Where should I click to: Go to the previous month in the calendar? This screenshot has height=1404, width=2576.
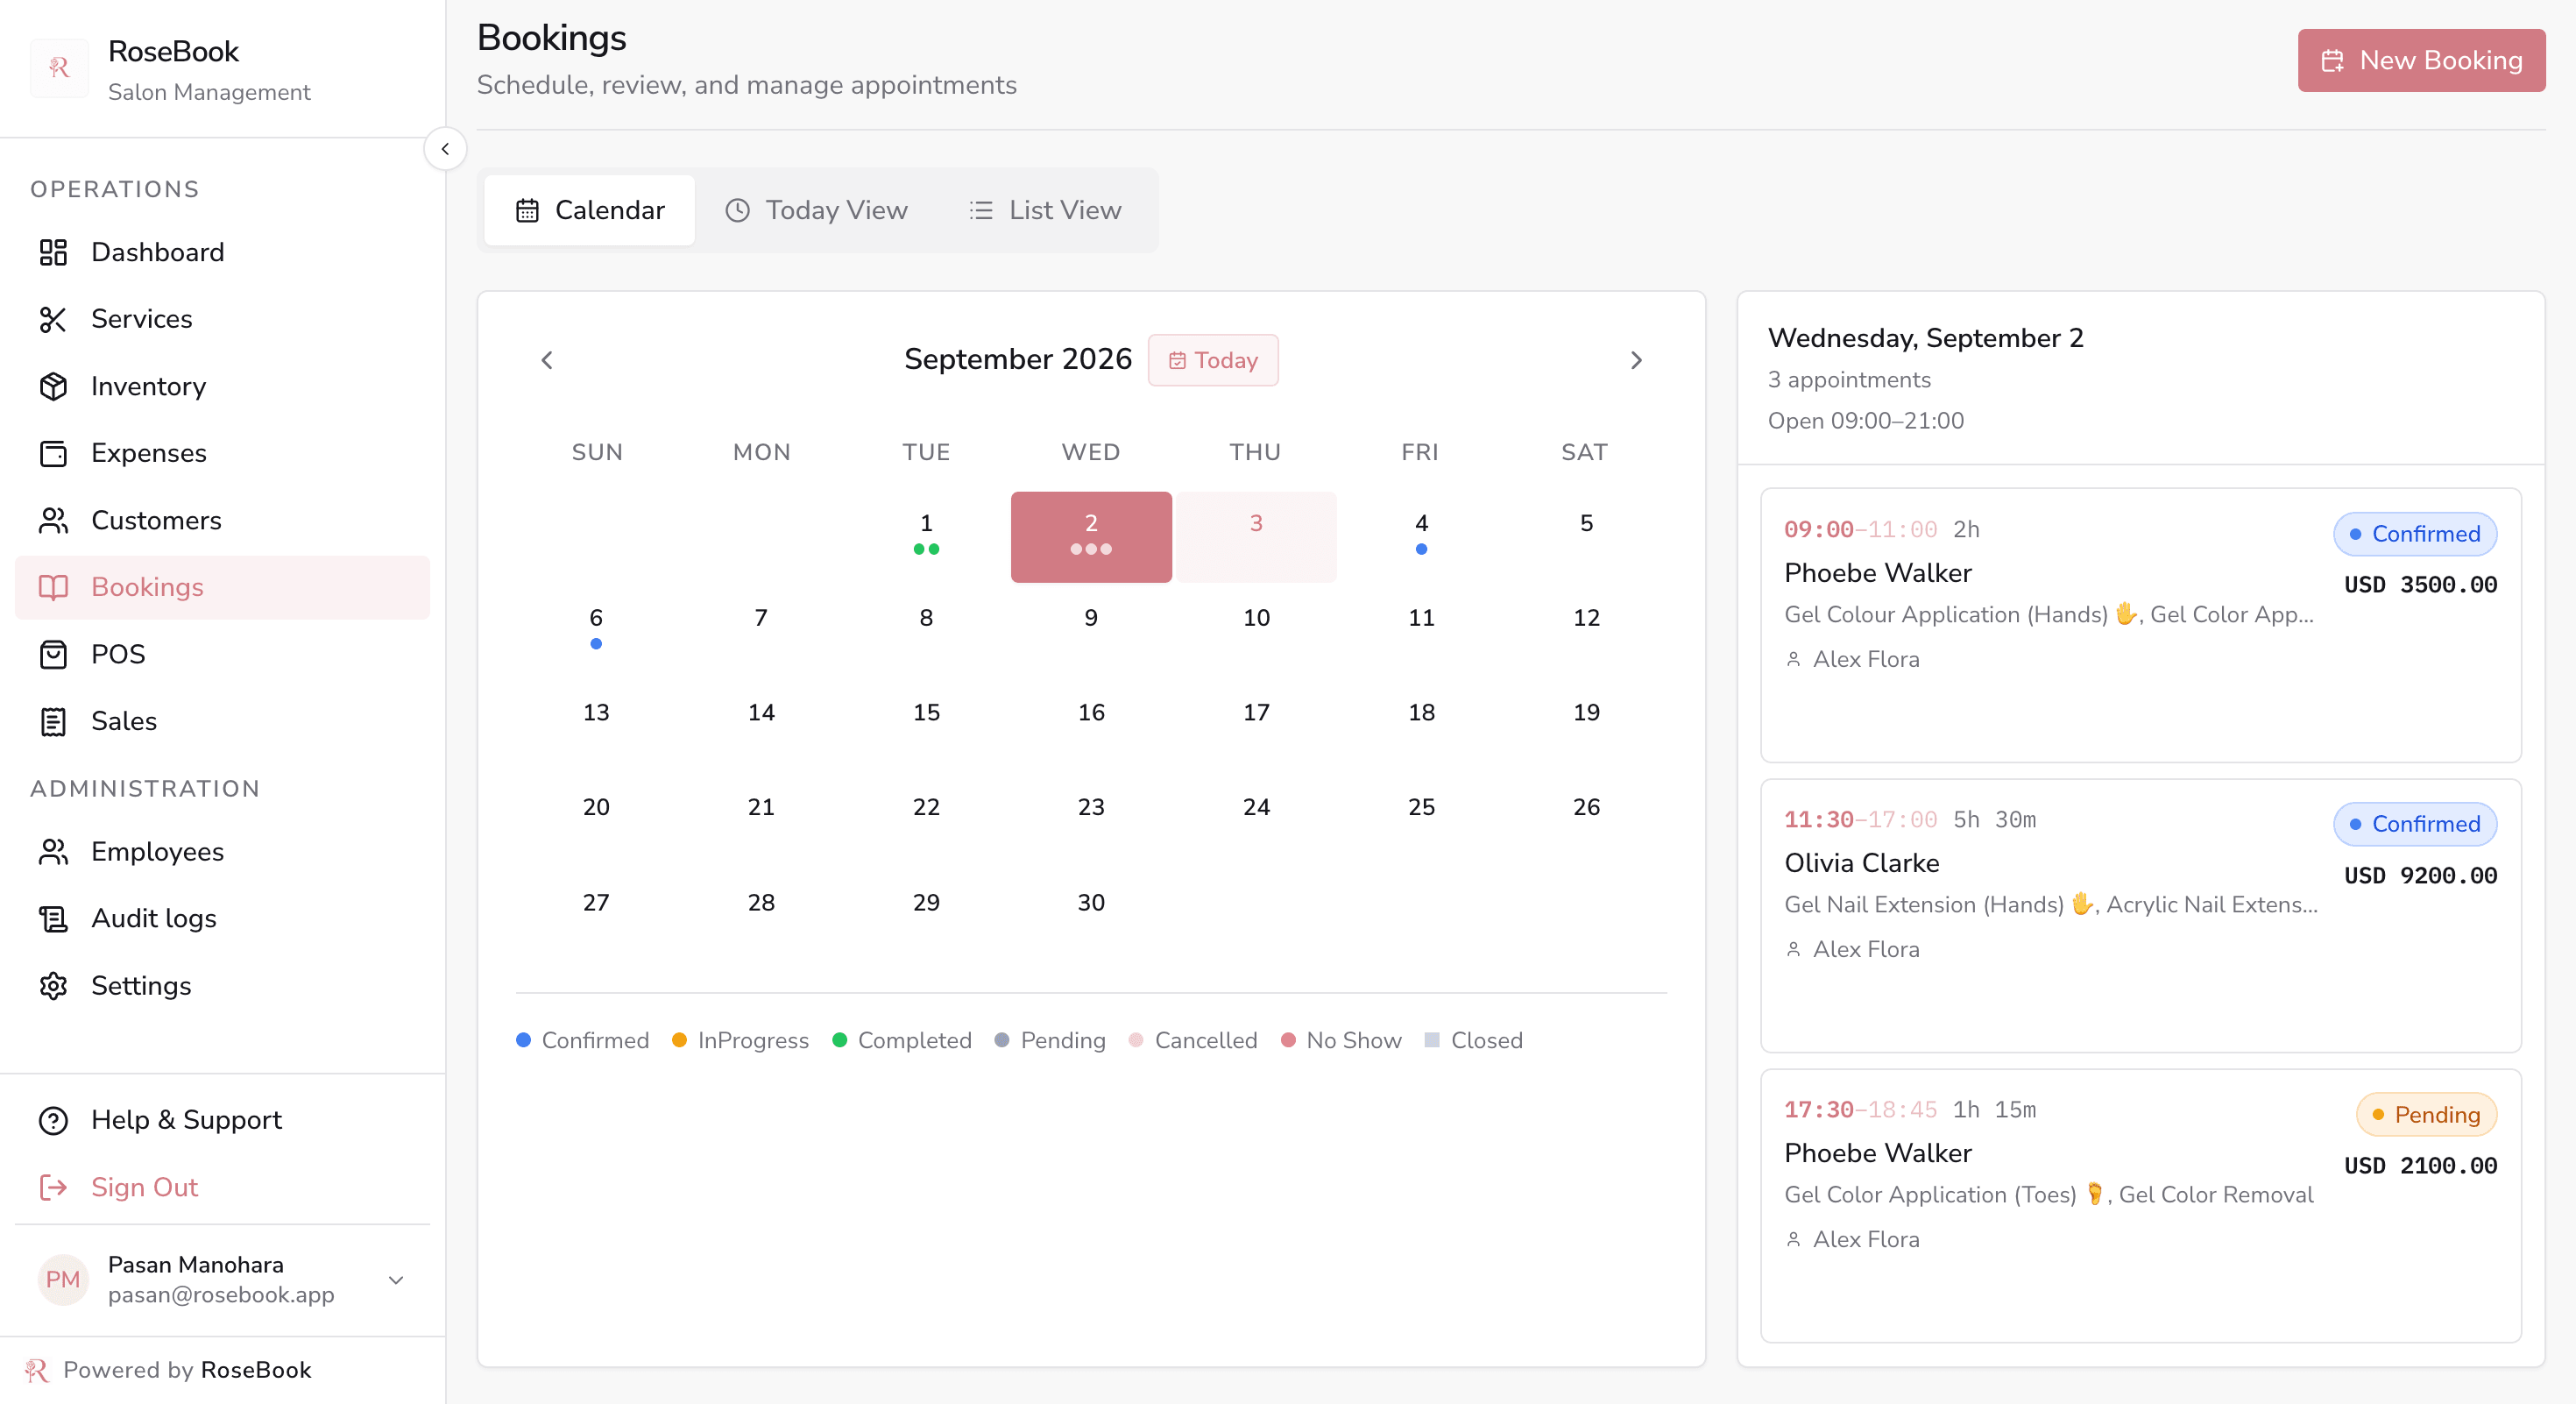click(547, 360)
